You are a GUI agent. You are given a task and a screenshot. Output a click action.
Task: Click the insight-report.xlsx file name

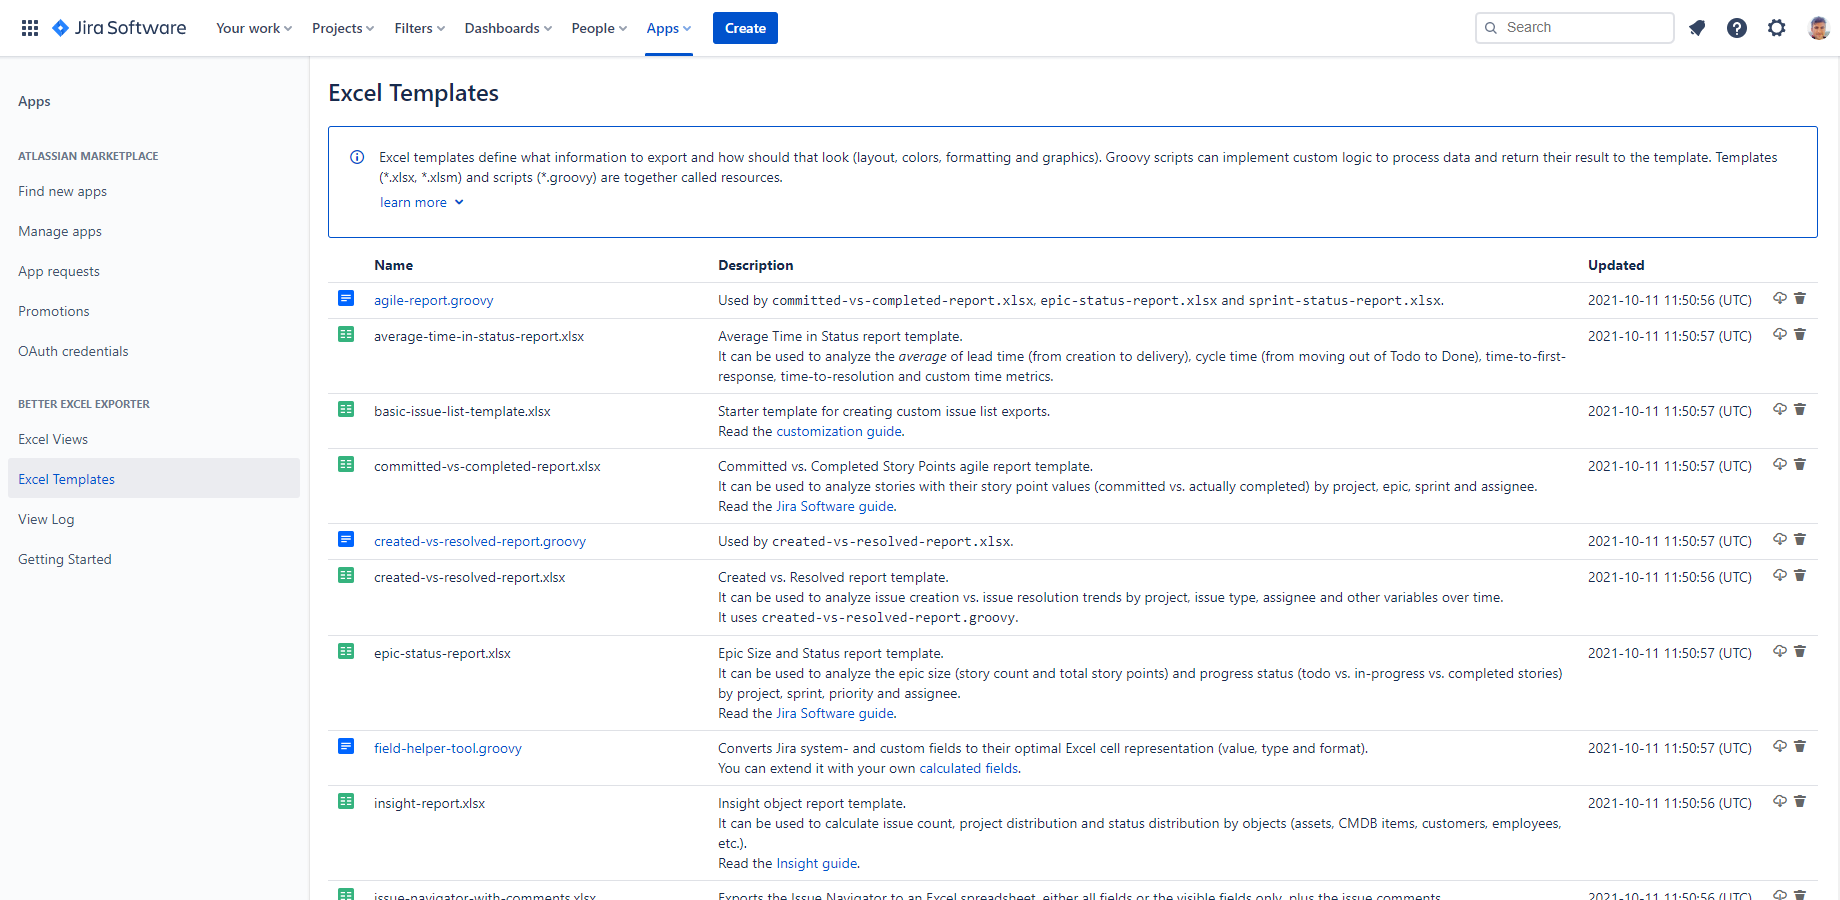[430, 803]
